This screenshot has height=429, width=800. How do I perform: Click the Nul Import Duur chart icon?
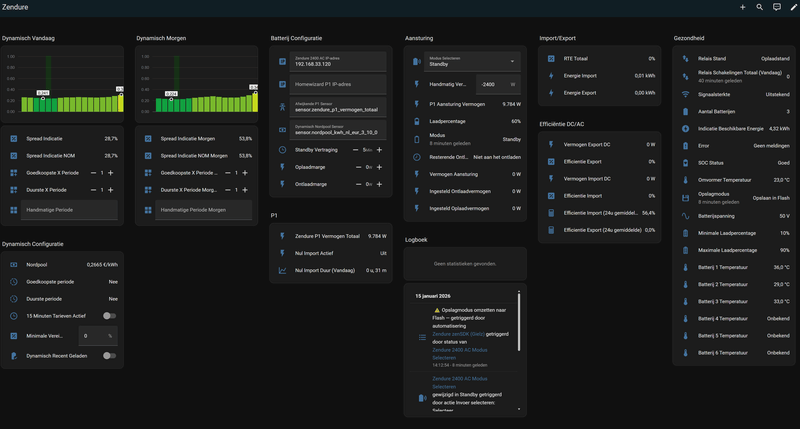click(282, 270)
